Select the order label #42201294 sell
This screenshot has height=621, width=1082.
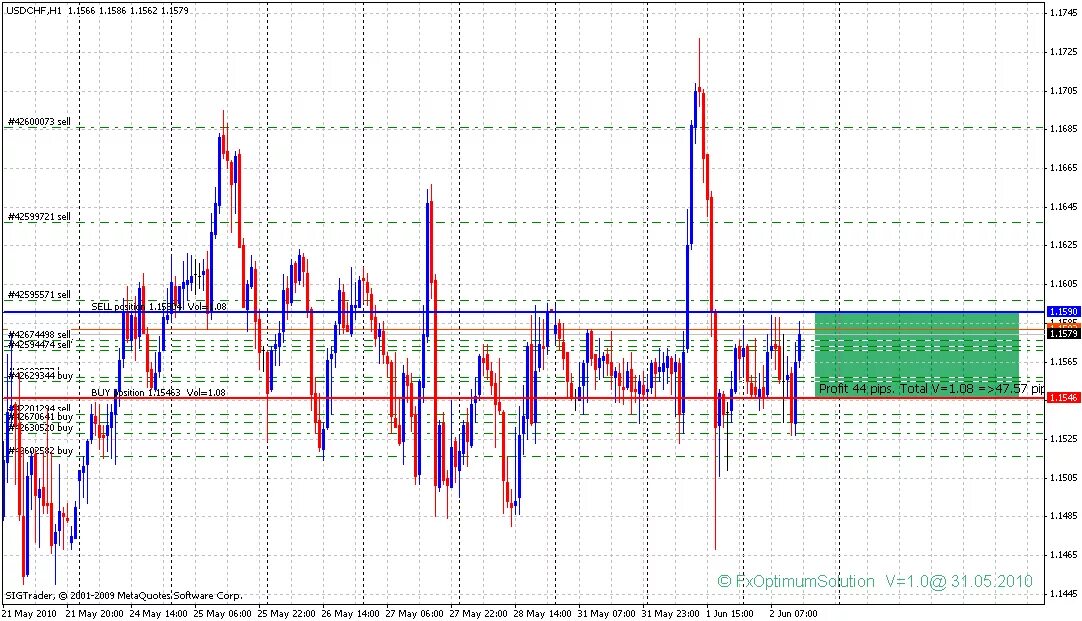[39, 408]
